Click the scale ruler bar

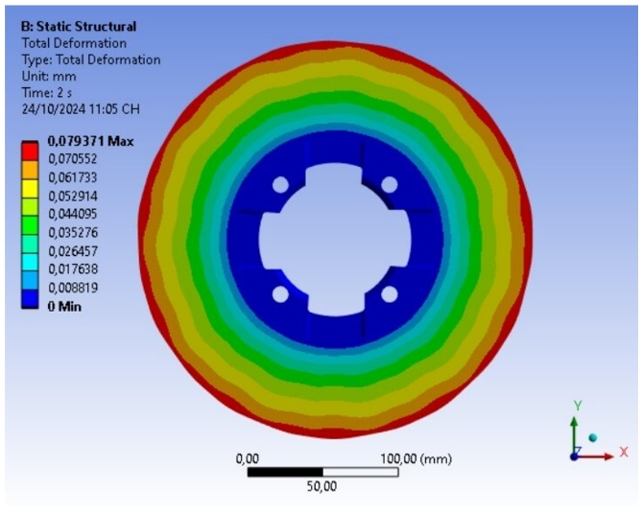323,472
